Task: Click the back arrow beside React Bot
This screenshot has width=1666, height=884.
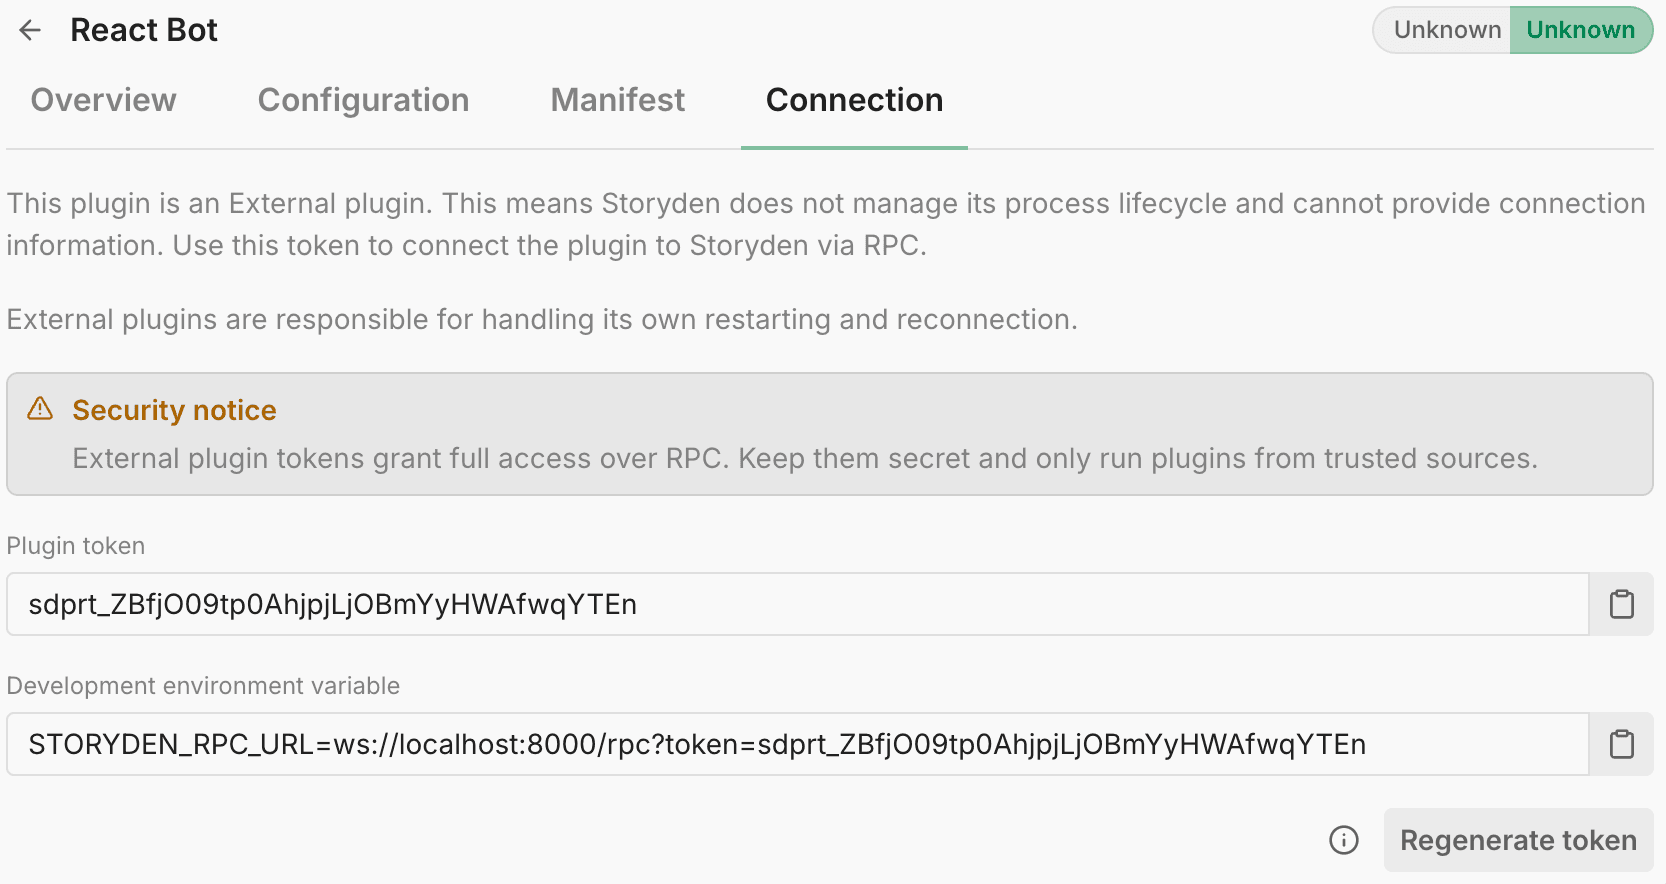Action: click(x=30, y=30)
